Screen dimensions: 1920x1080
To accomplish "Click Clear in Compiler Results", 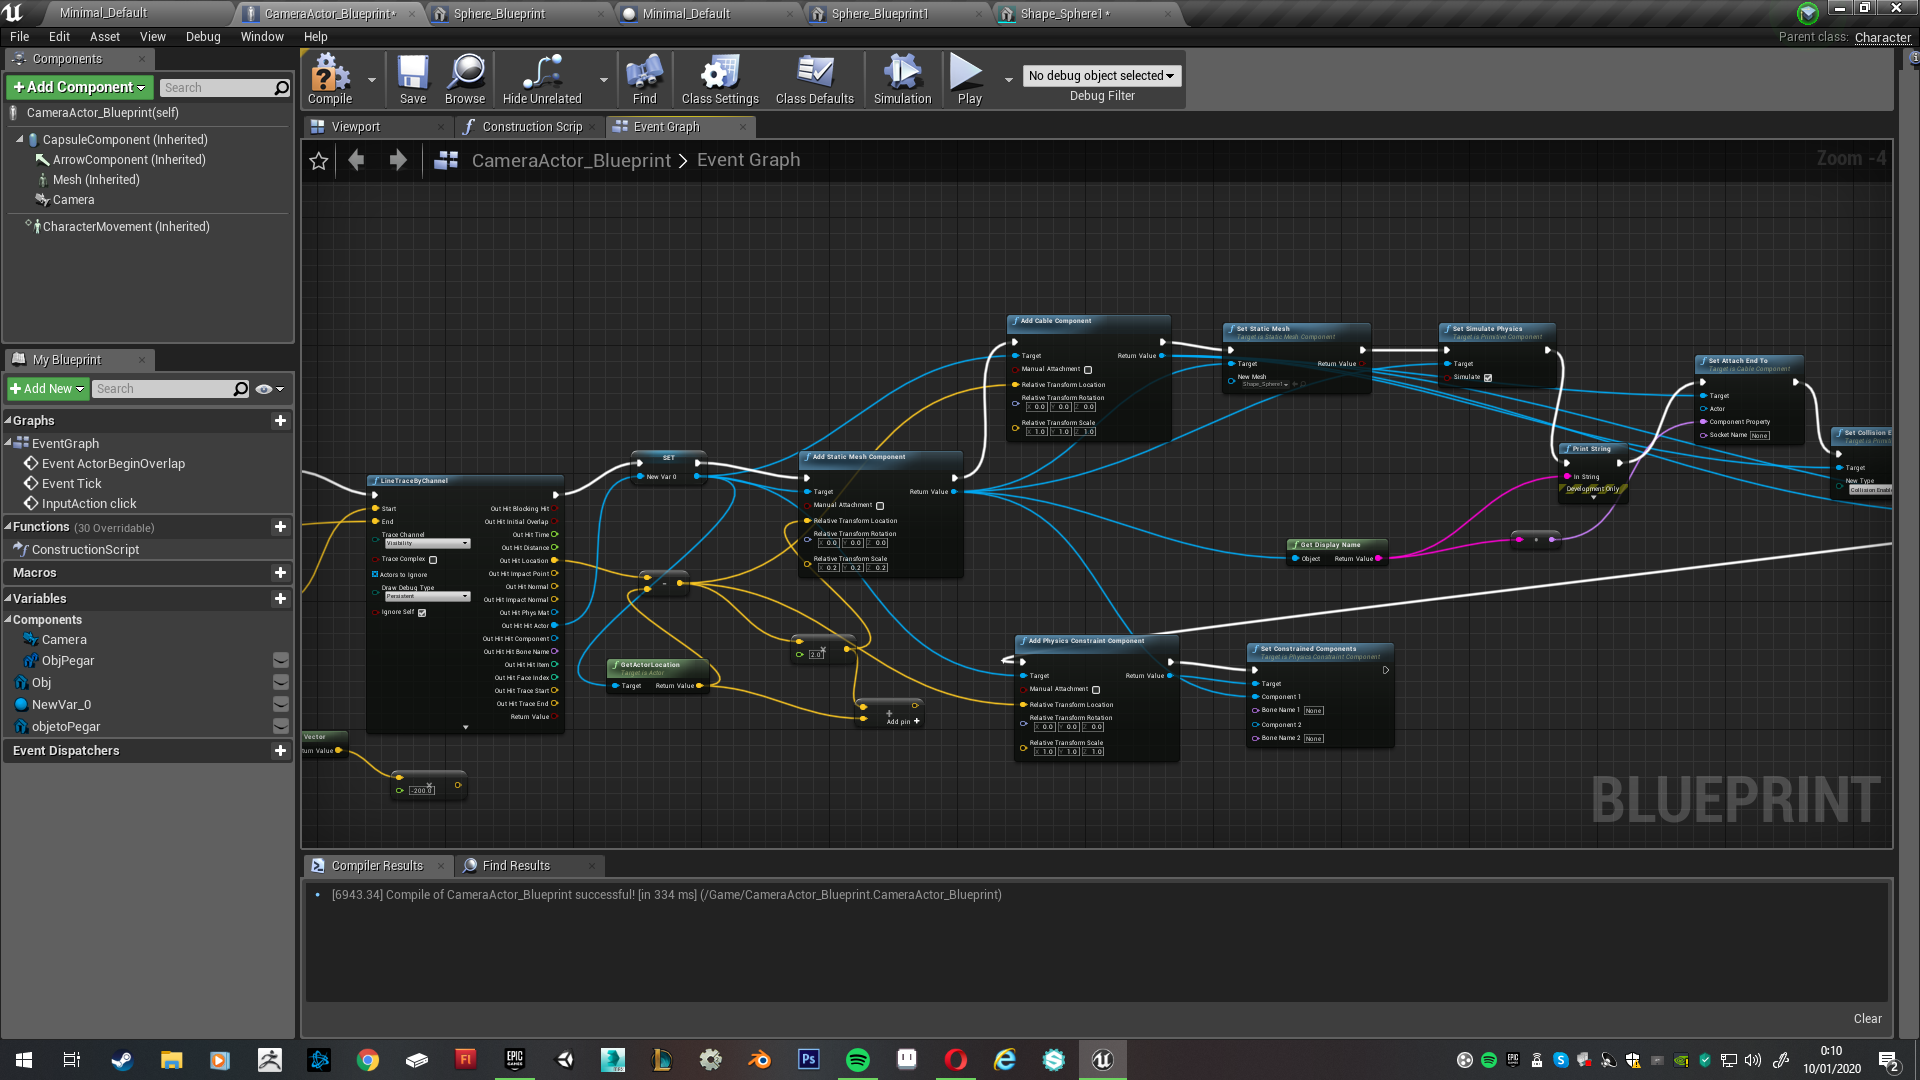I will pos(1867,1019).
